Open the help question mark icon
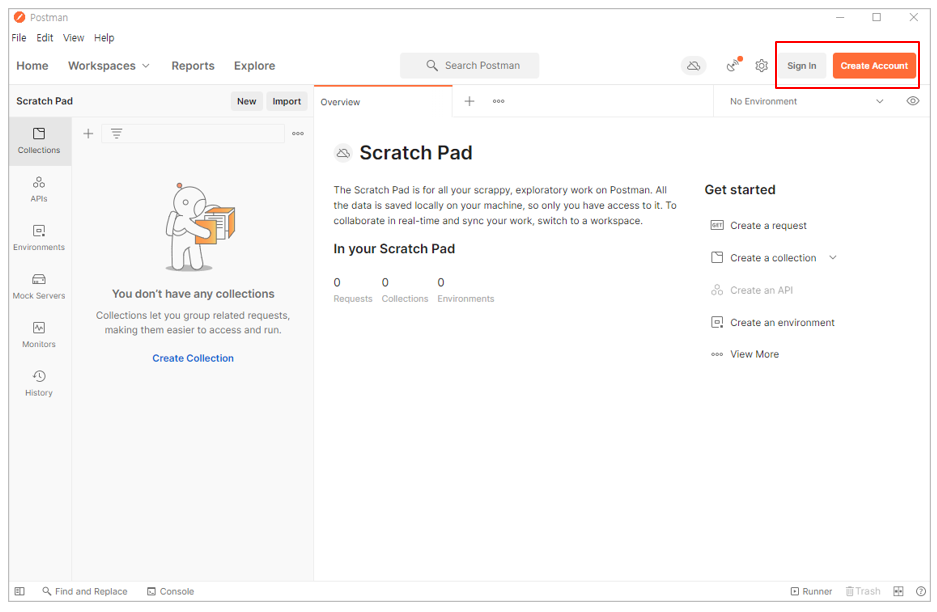Viewport: 937px width, 612px height. [x=921, y=591]
